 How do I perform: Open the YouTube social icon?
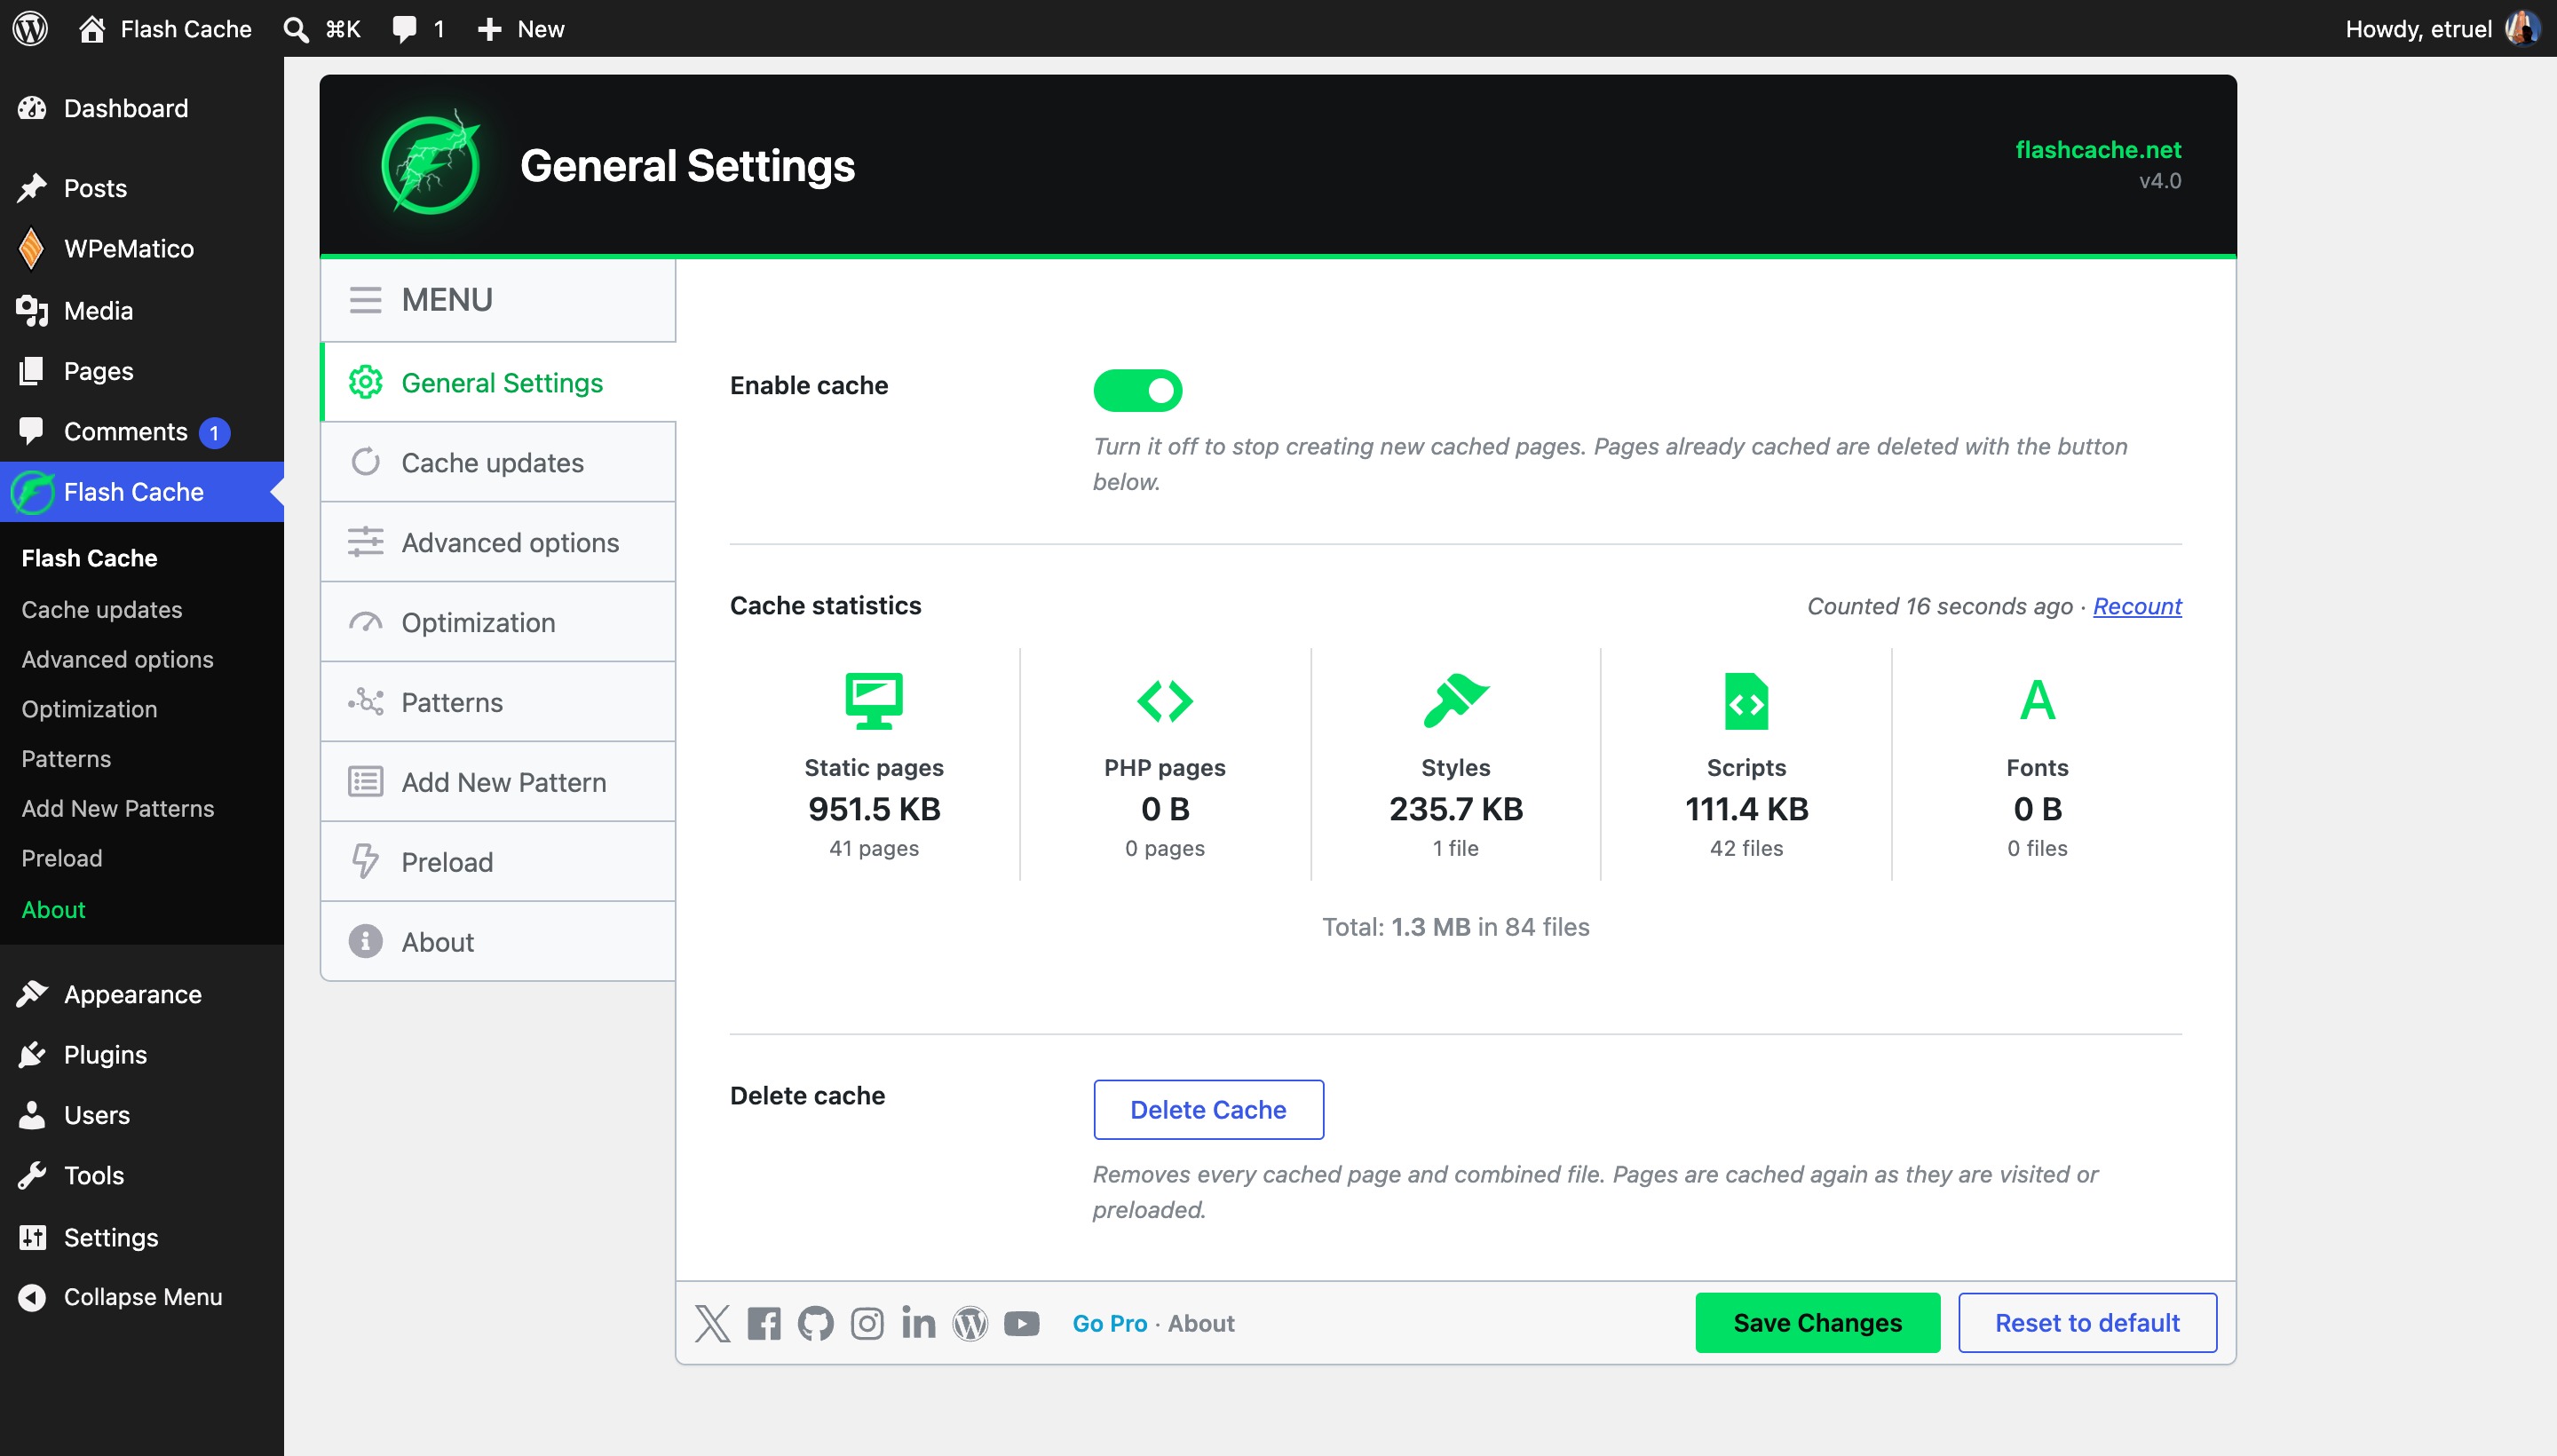pos(1021,1323)
